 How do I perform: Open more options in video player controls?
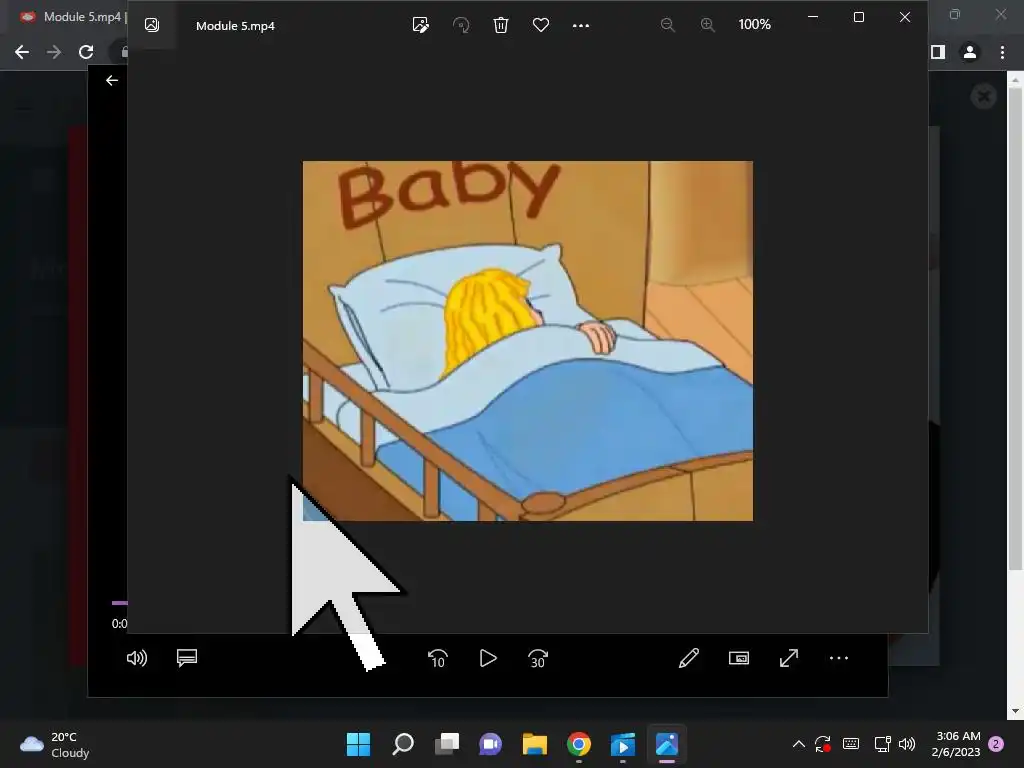point(839,658)
